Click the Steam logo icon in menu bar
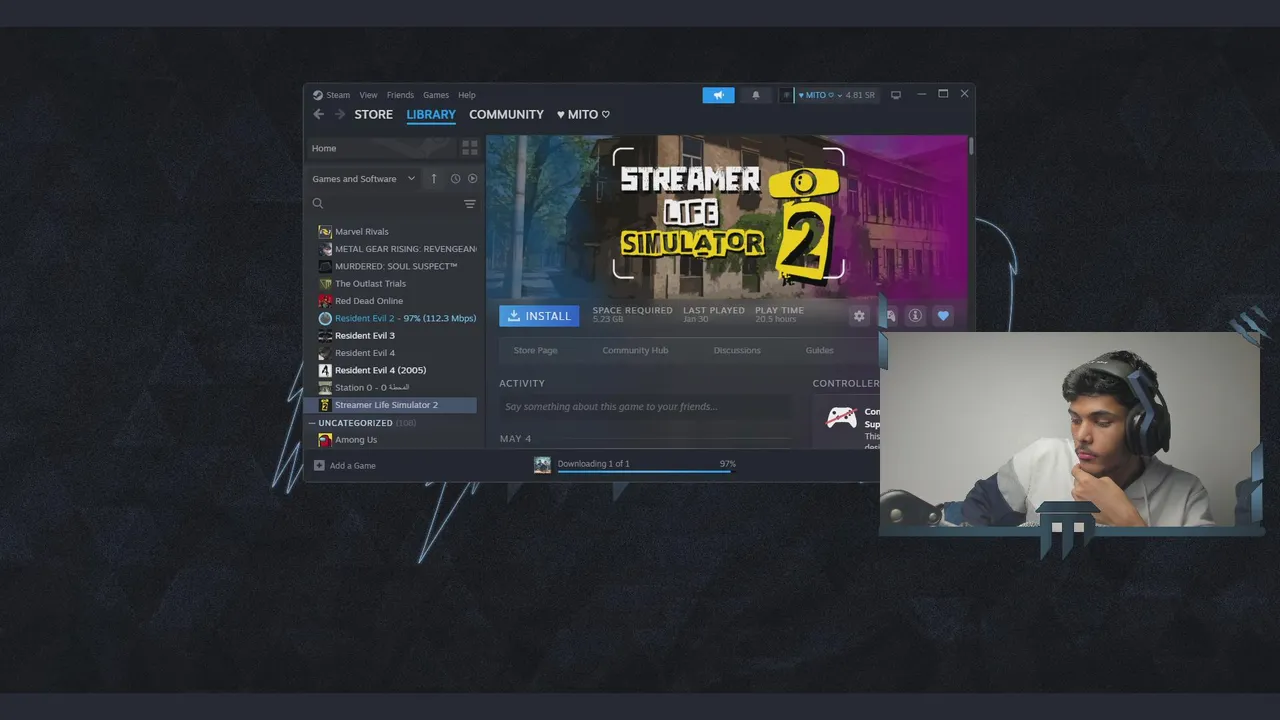The height and width of the screenshot is (720, 1280). tap(318, 95)
